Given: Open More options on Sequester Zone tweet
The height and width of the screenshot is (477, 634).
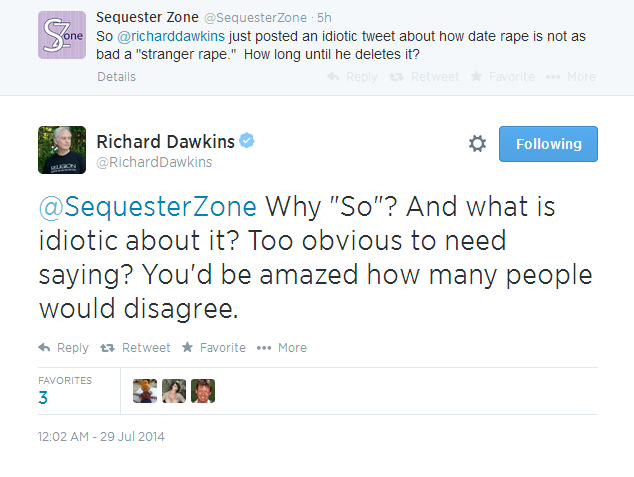Looking at the screenshot, I should click(x=571, y=77).
